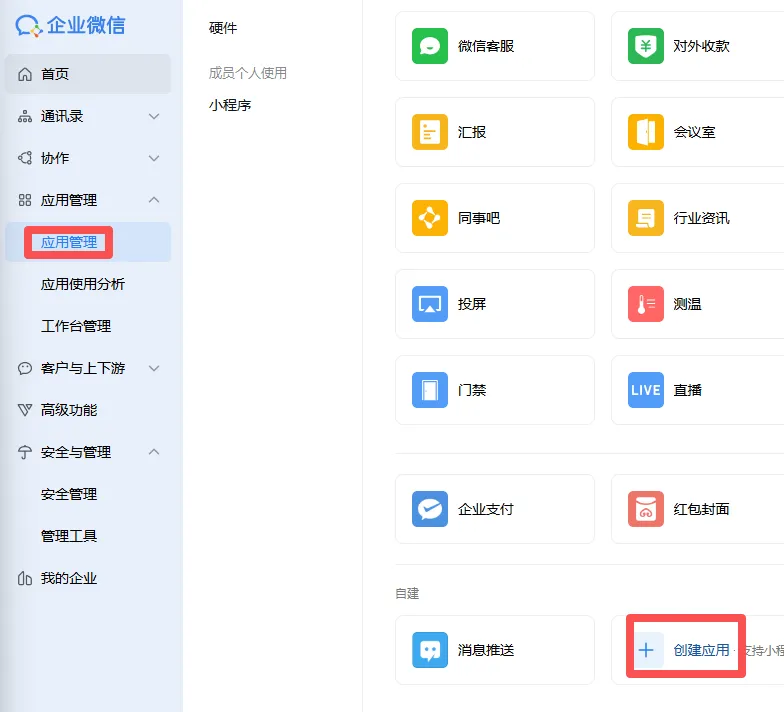Click the 门禁 label
784x712 pixels.
[x=472, y=390]
